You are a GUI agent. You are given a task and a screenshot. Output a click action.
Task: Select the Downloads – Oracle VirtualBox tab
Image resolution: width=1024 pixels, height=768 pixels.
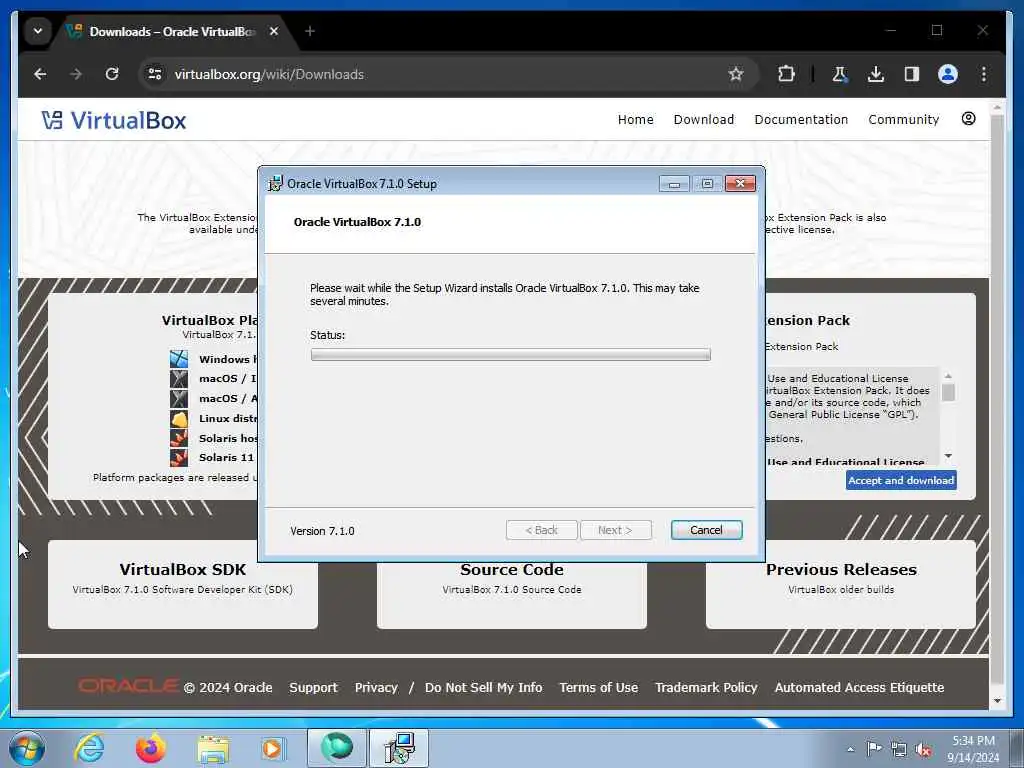coord(171,31)
